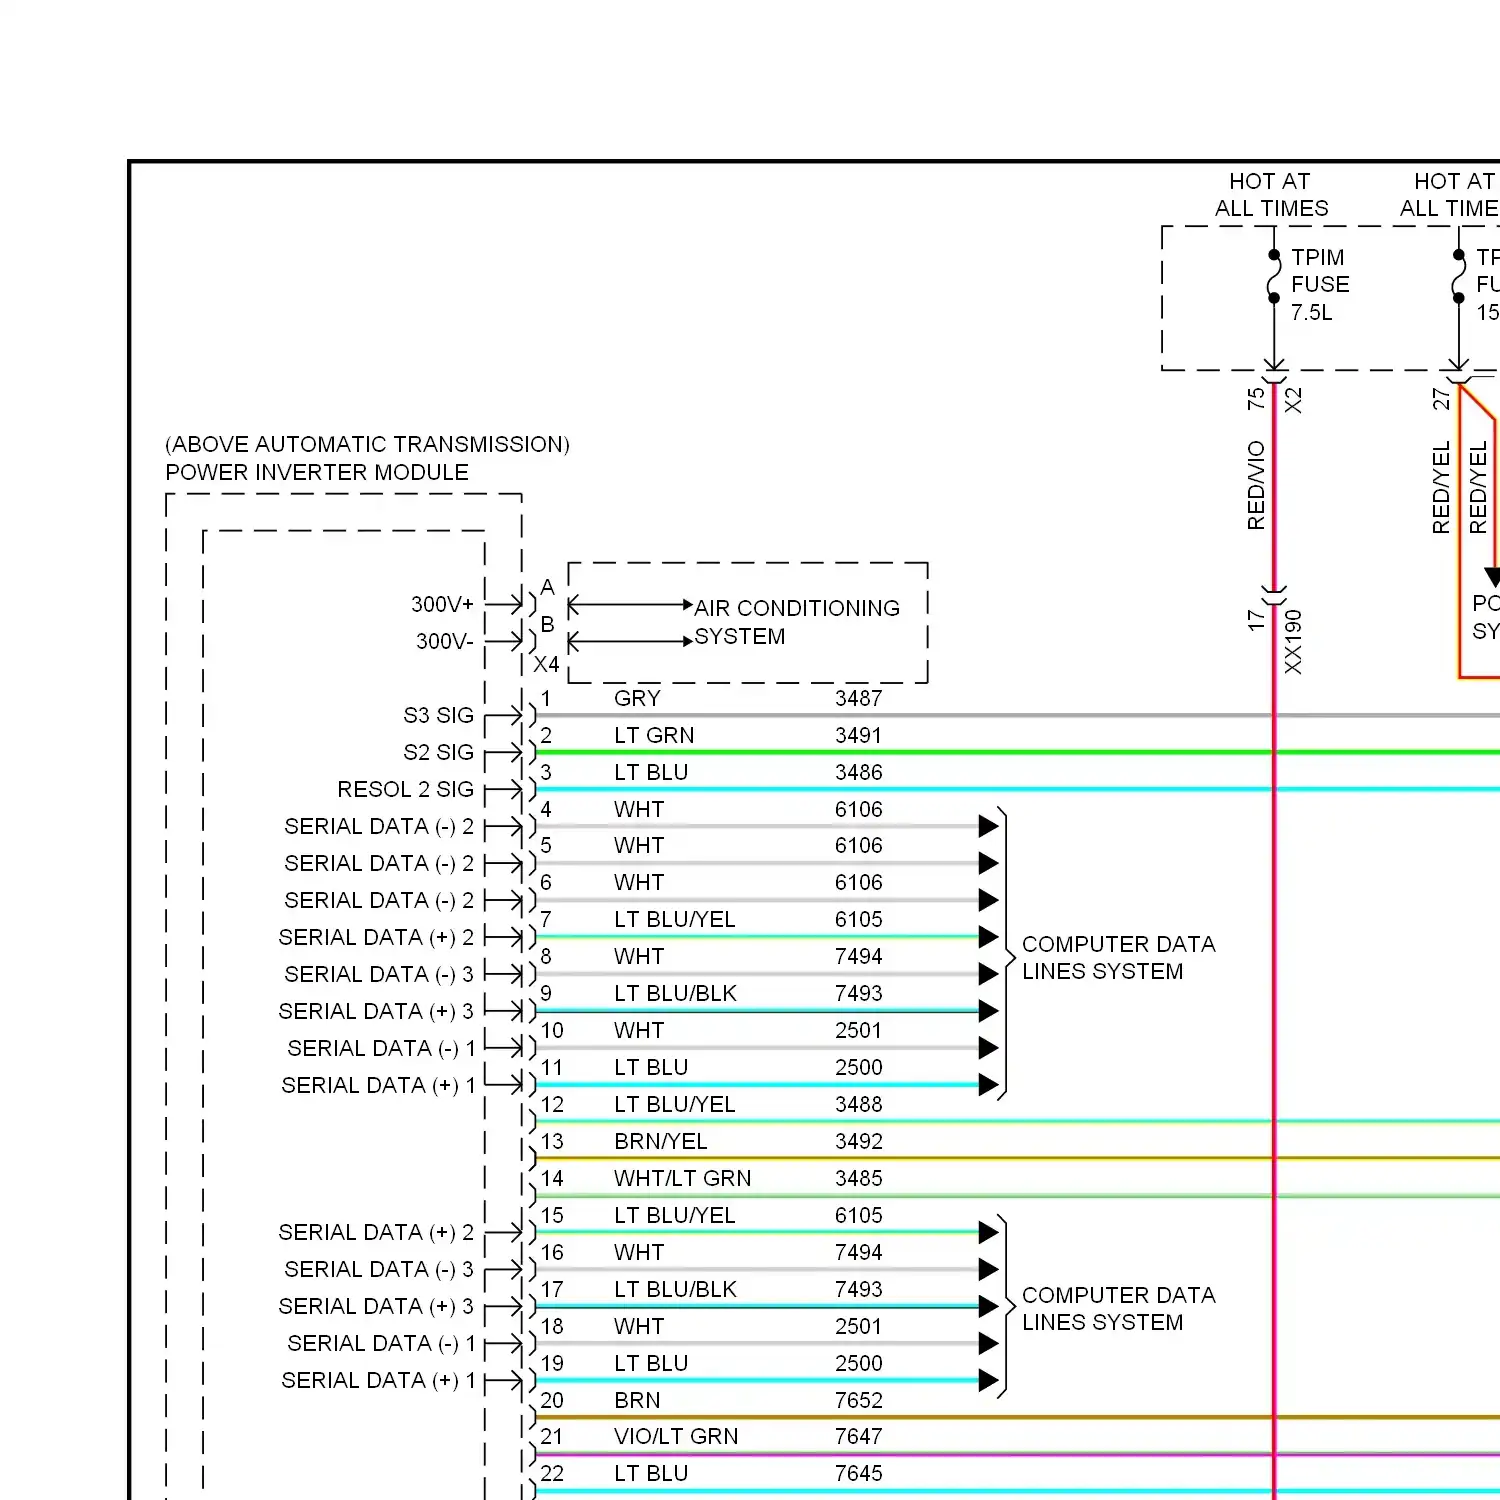Click SERIAL DATA (+) 2 label beside pin 15

click(x=376, y=1232)
